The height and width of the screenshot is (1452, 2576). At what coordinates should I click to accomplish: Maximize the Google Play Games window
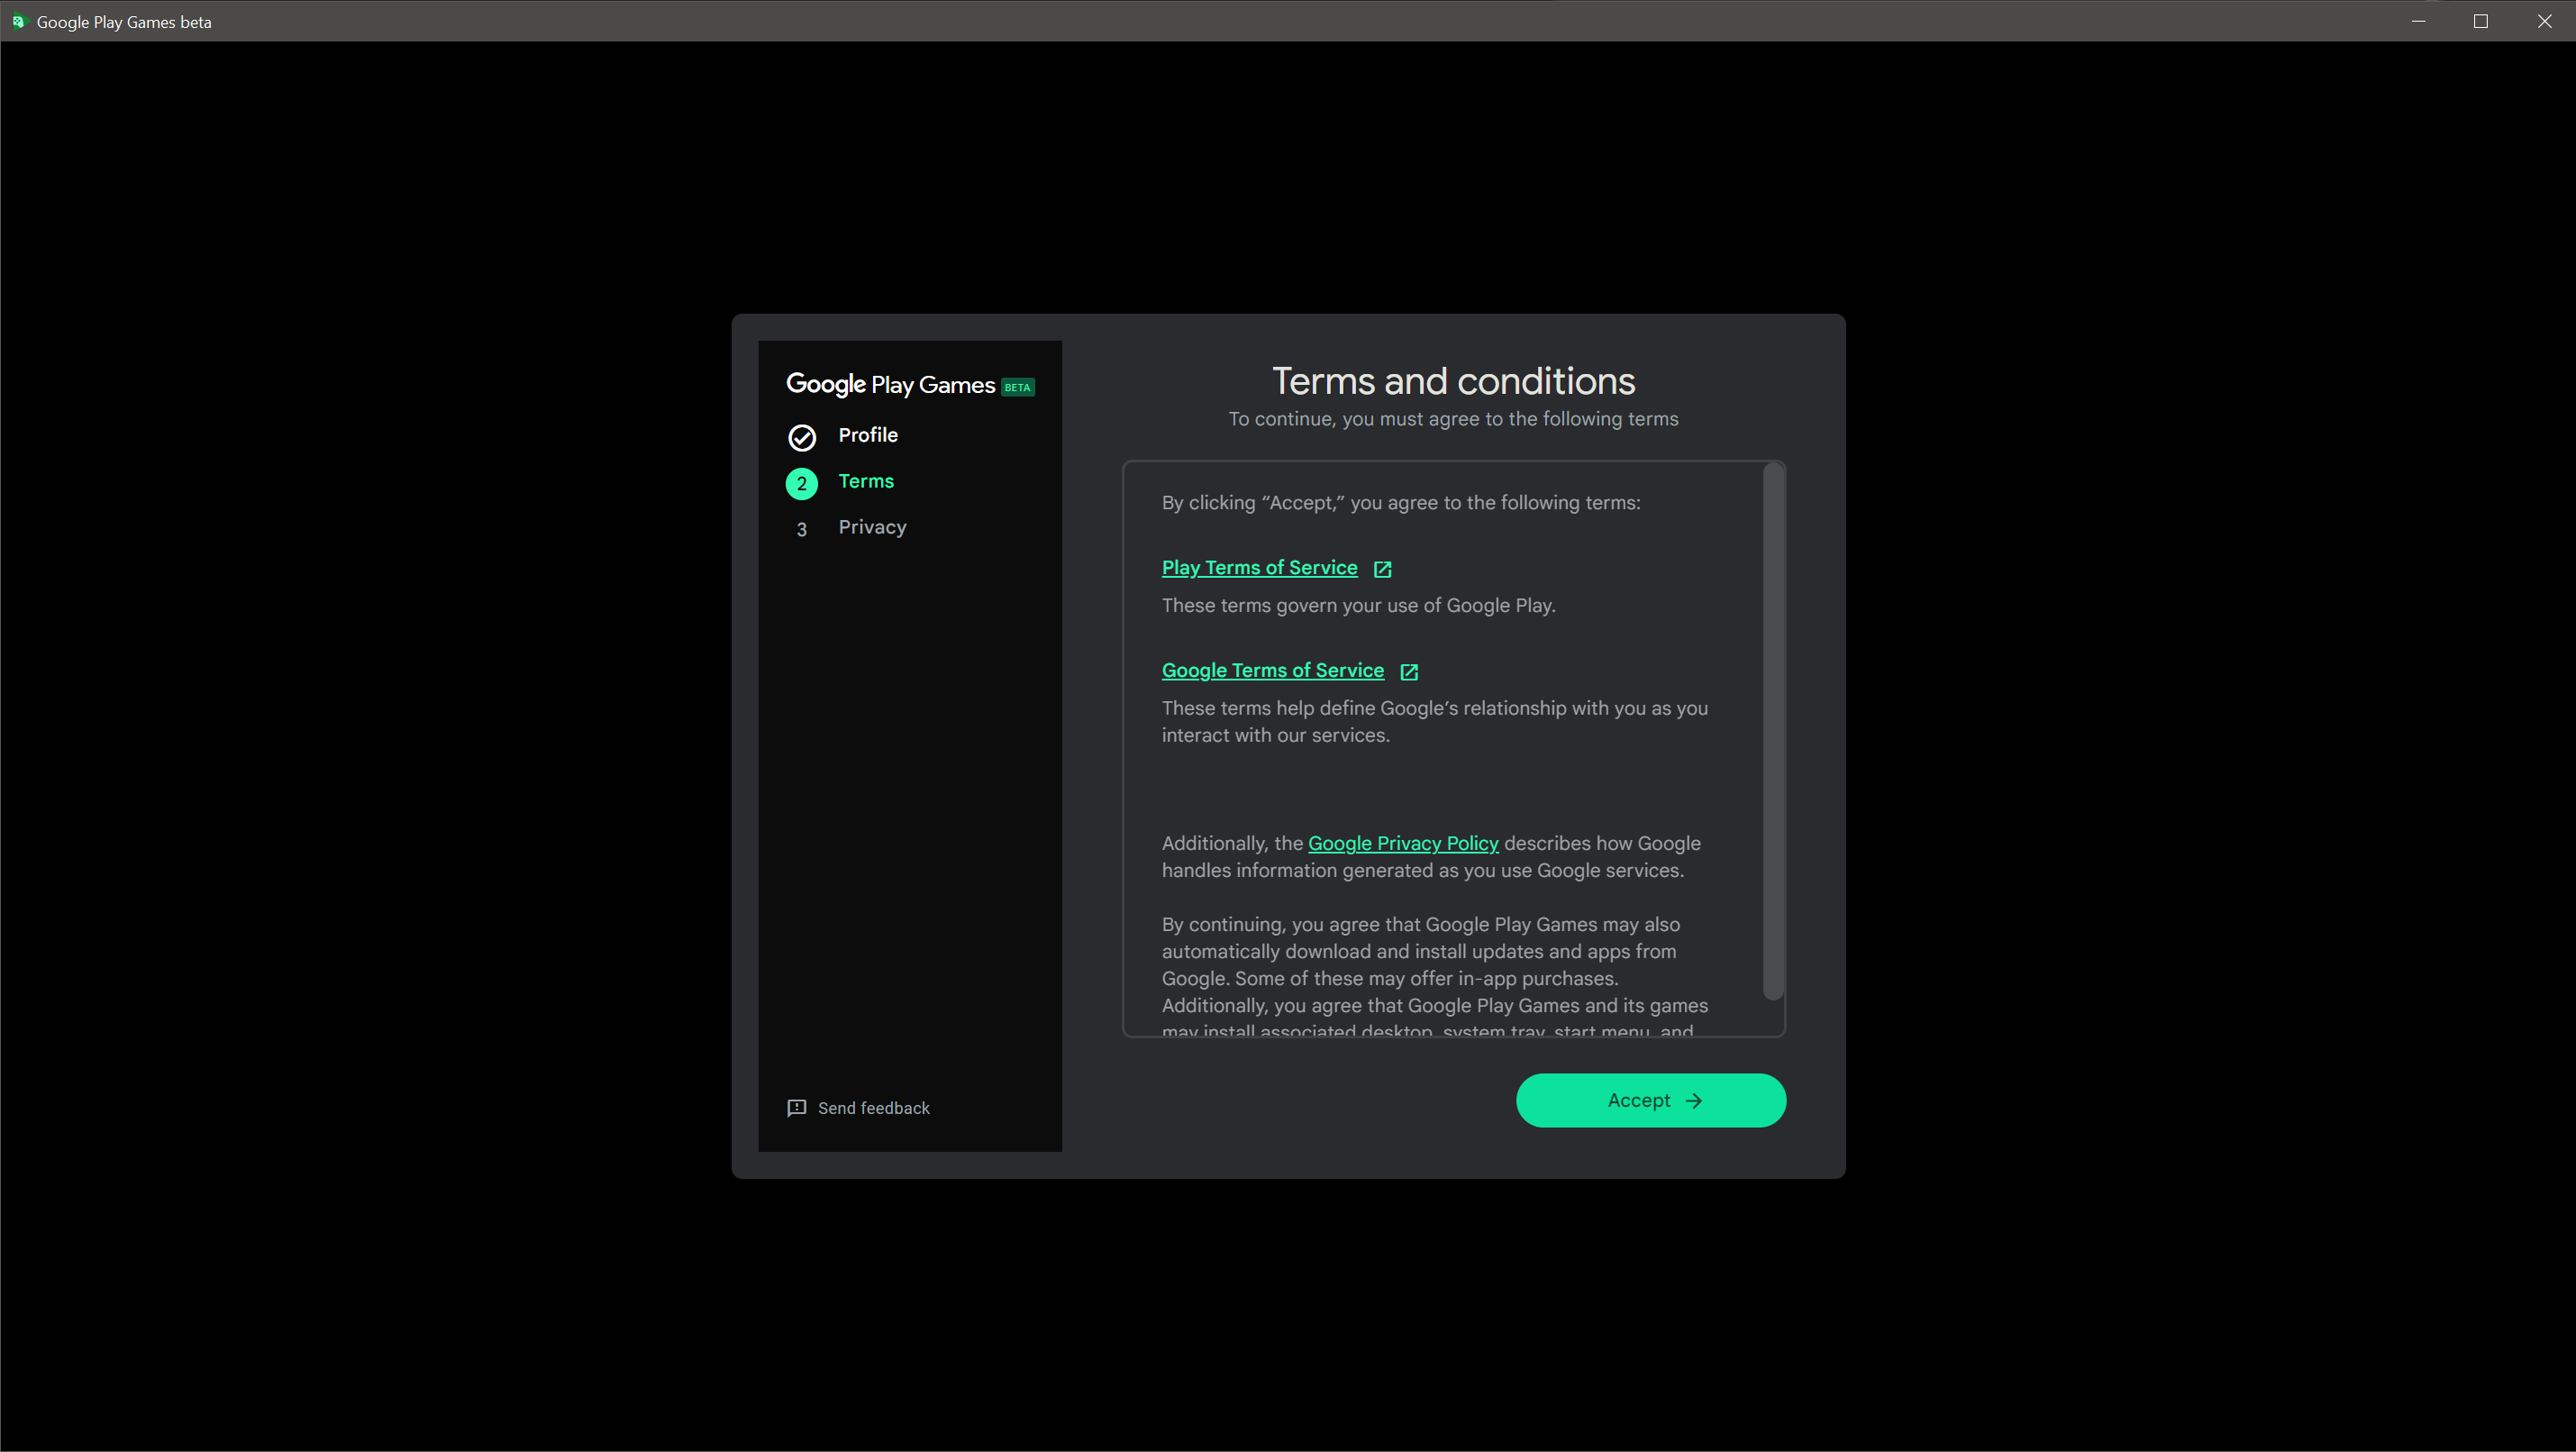[x=2480, y=21]
